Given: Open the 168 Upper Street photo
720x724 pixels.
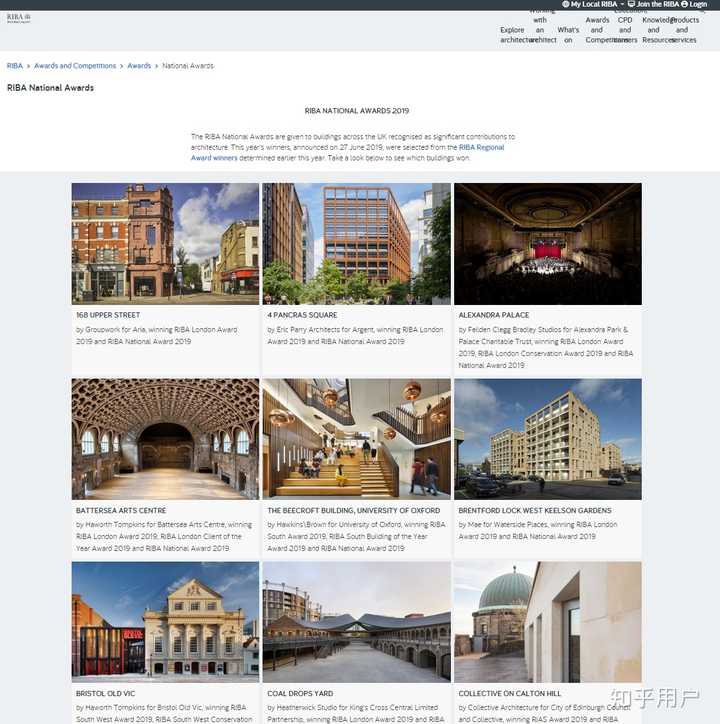Looking at the screenshot, I should click(165, 244).
